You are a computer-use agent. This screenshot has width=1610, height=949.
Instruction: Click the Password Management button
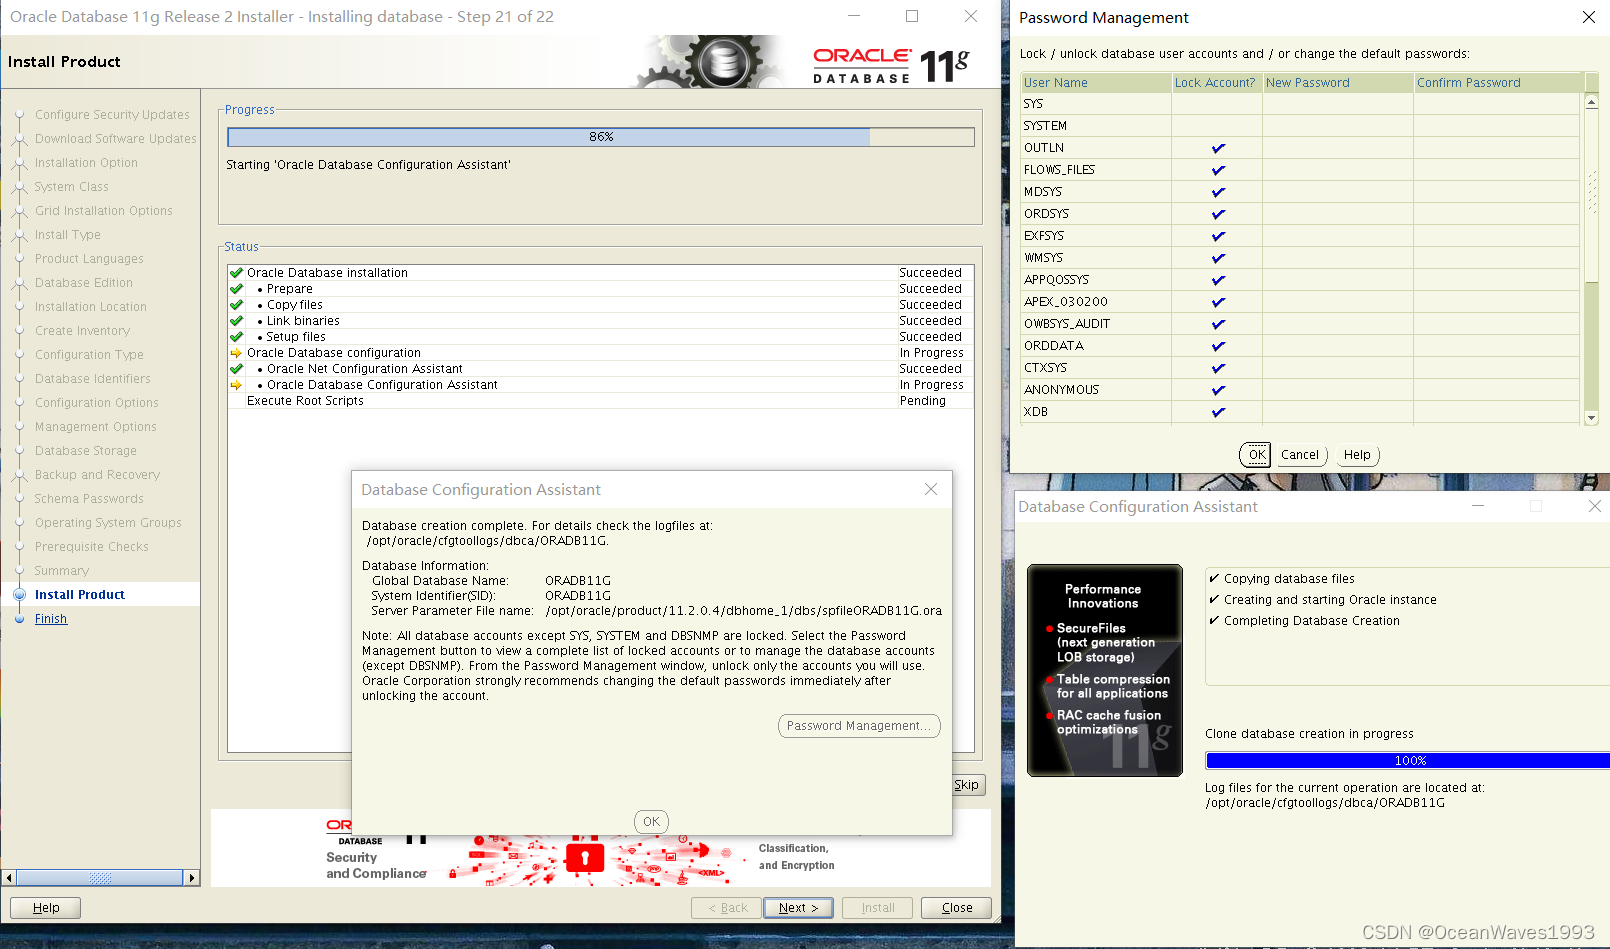tap(859, 726)
